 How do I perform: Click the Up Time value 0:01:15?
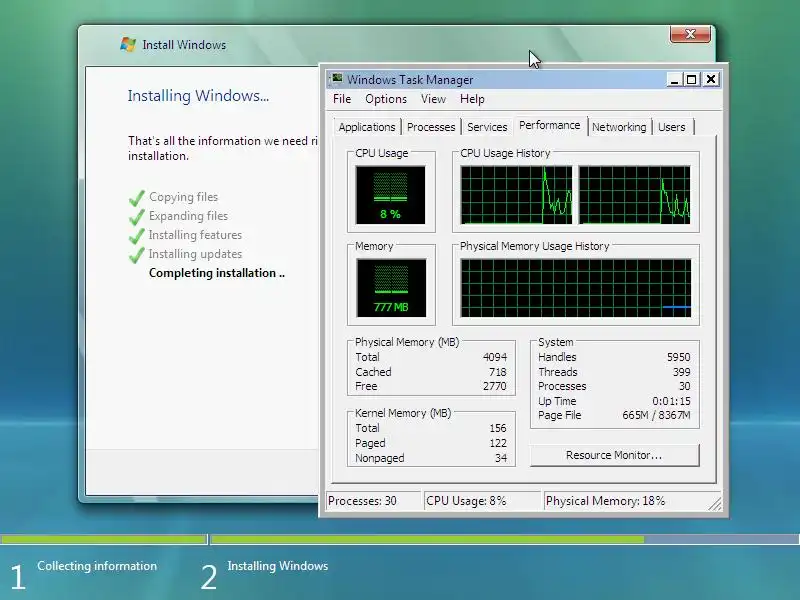[x=671, y=401]
